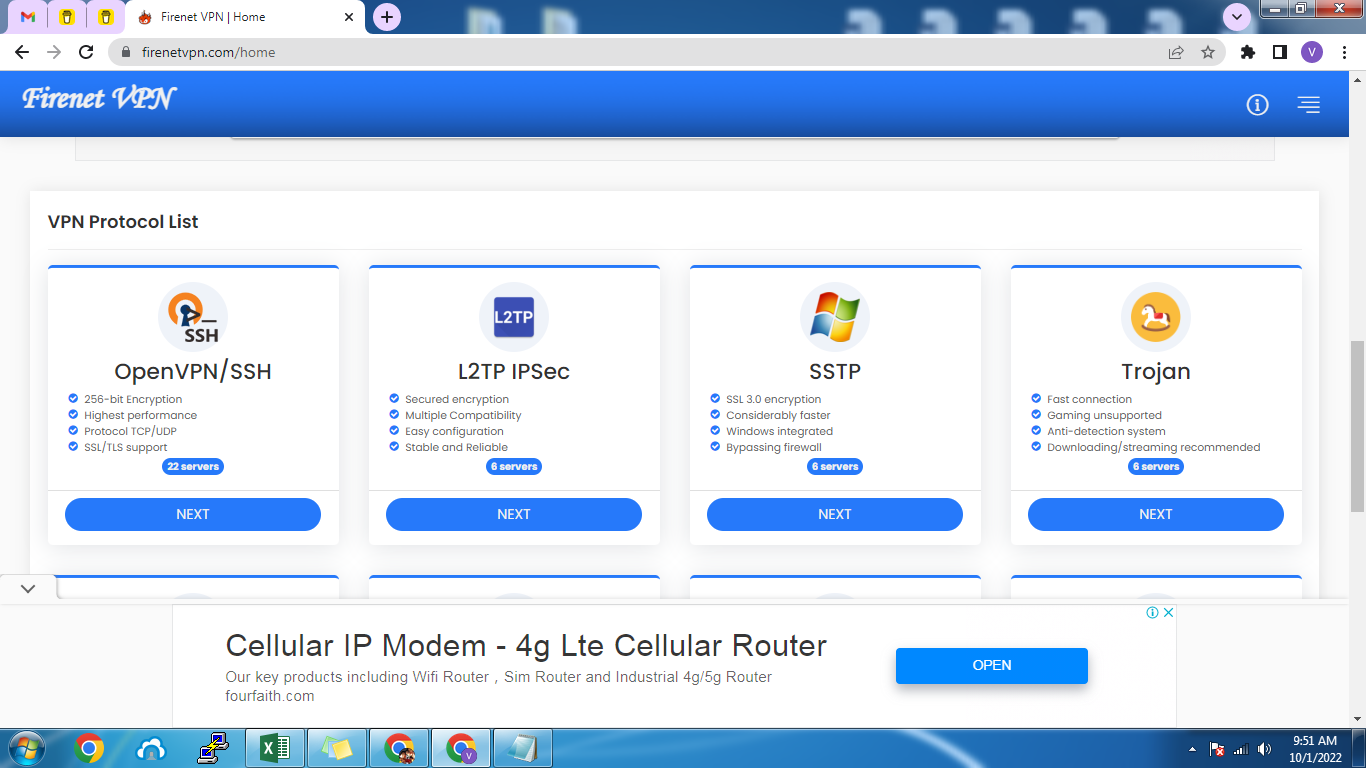Show hidden system tray icons
This screenshot has width=1366, height=768.
1192,749
